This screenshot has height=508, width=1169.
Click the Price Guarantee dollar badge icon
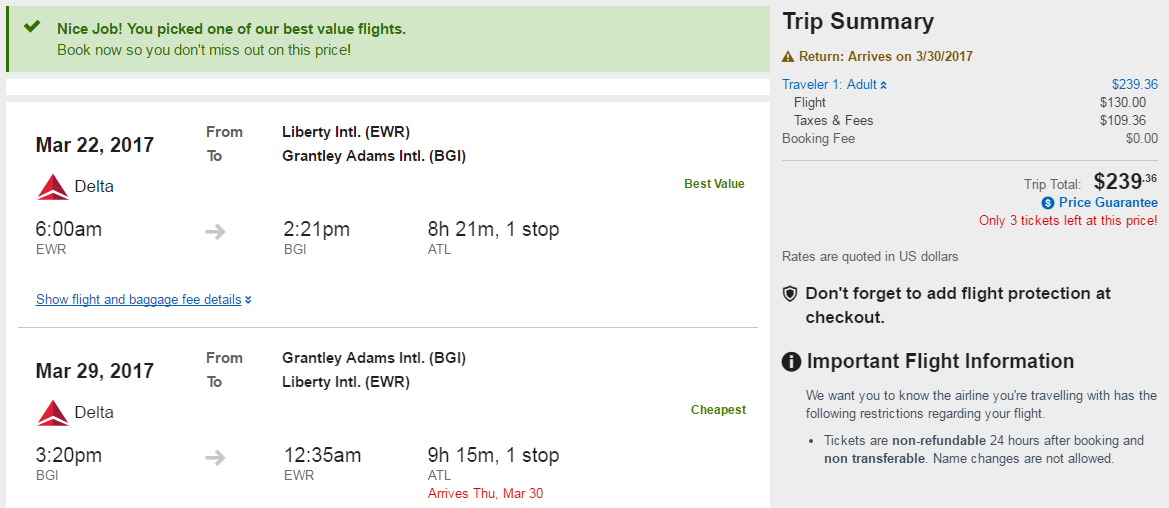(x=1048, y=203)
